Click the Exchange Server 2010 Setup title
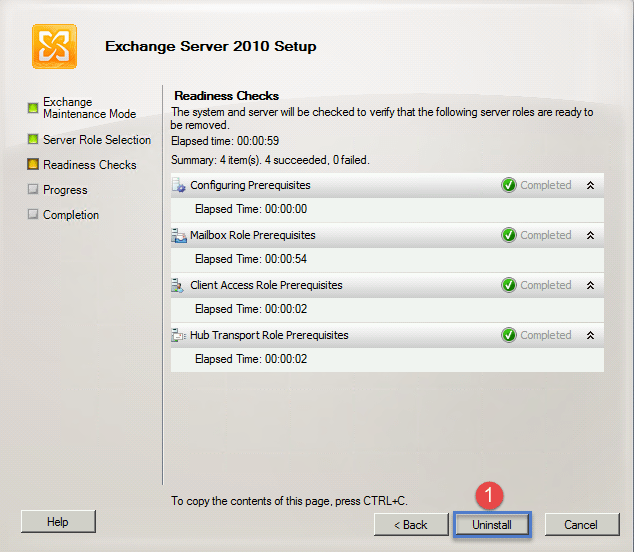 click(211, 47)
